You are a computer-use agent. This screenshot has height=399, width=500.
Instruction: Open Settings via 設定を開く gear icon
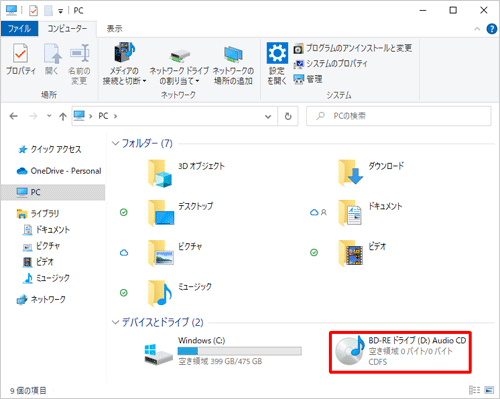277,64
